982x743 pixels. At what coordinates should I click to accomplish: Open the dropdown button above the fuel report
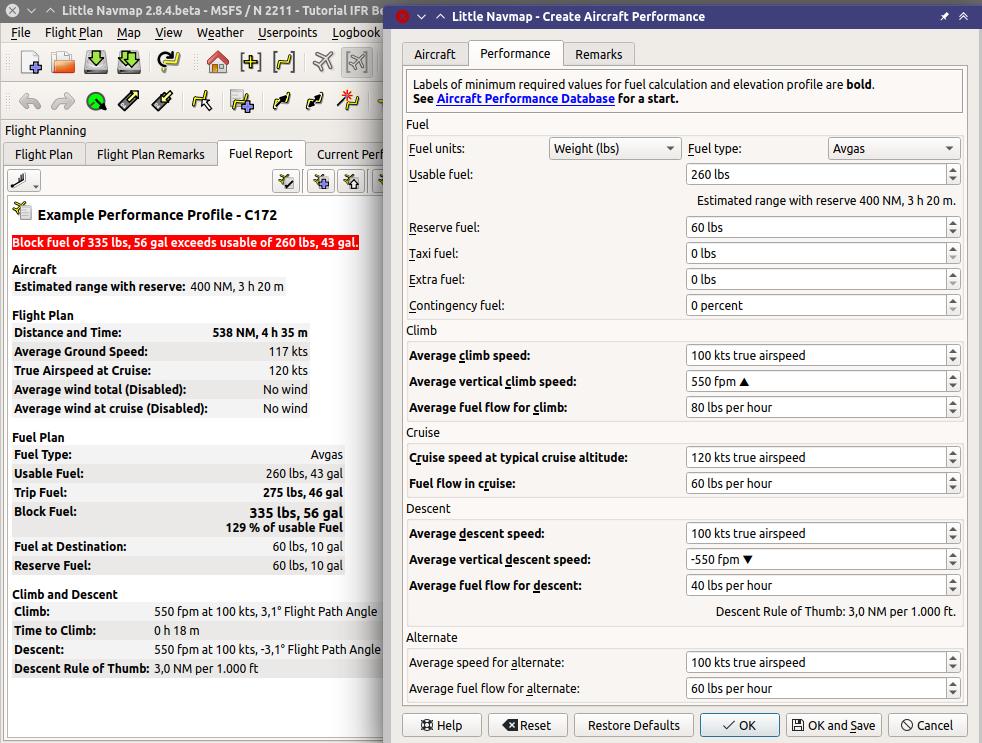(24, 181)
